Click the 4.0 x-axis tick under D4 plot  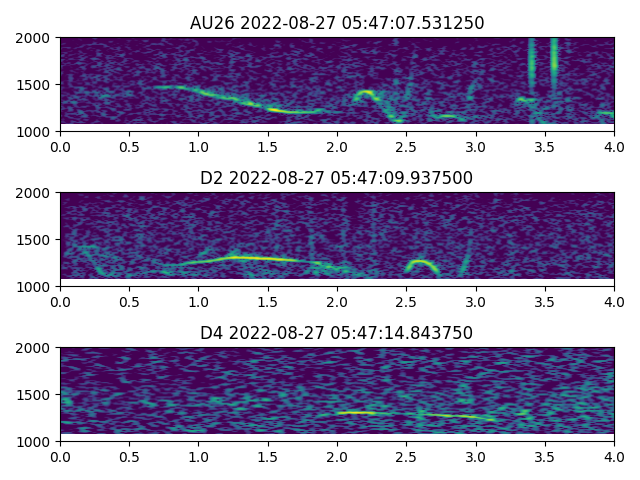point(614,456)
